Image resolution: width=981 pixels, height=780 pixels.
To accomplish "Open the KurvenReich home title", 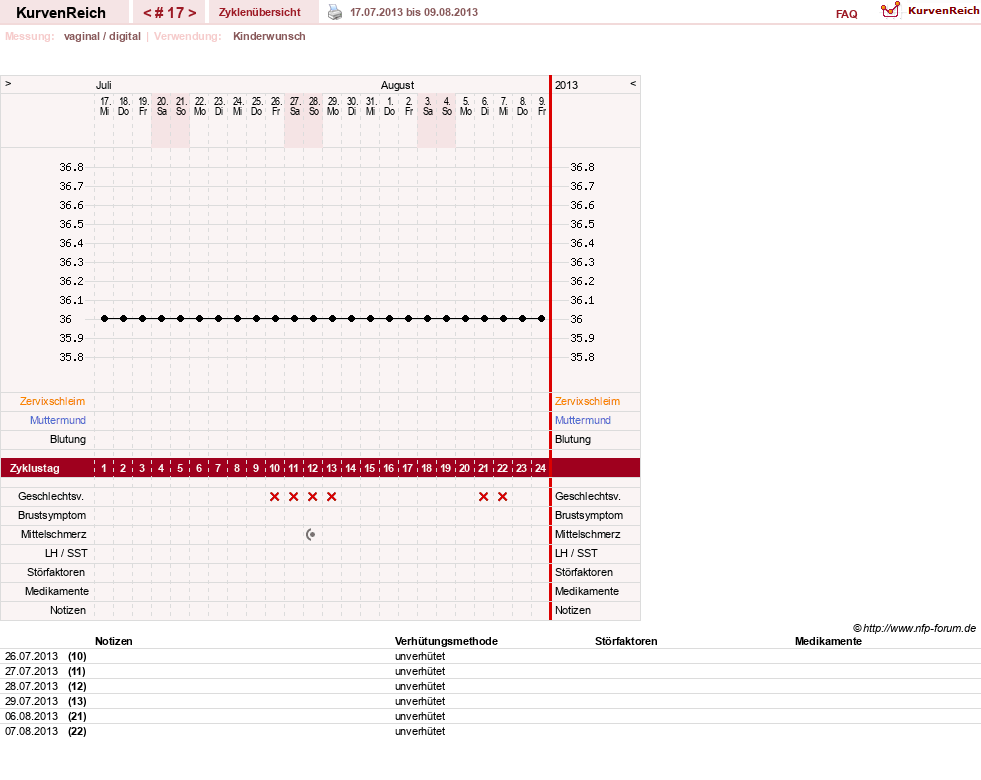I will point(61,13).
